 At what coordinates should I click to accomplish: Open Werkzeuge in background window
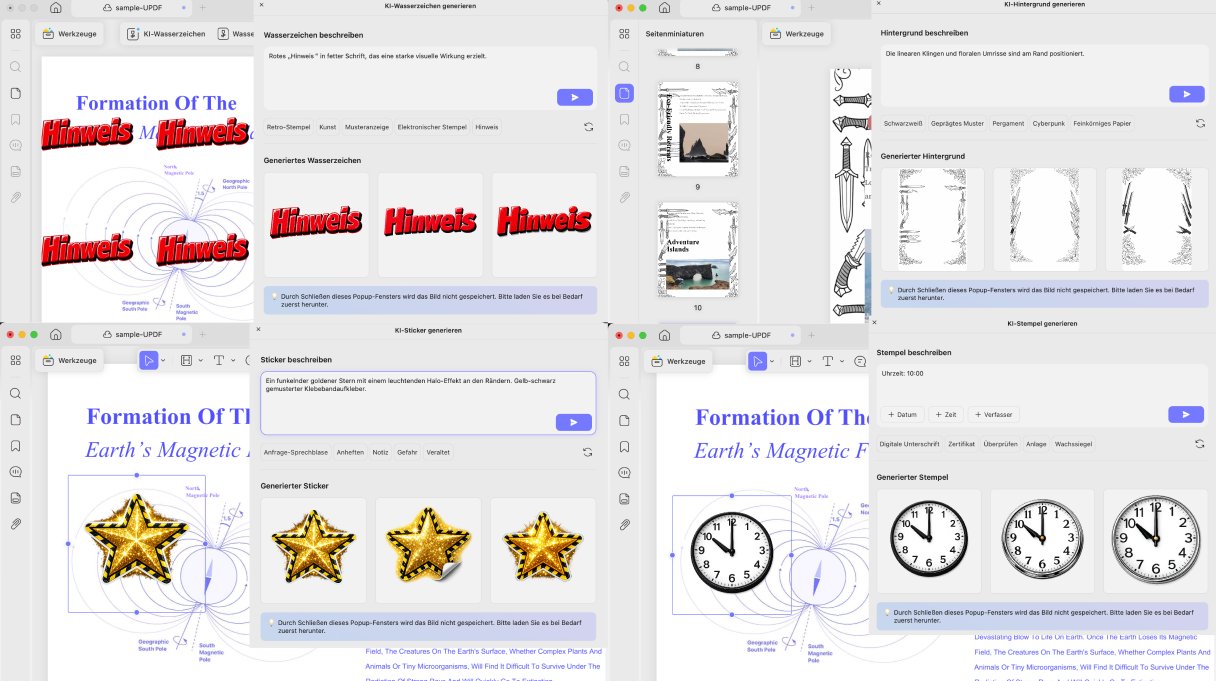point(797,34)
